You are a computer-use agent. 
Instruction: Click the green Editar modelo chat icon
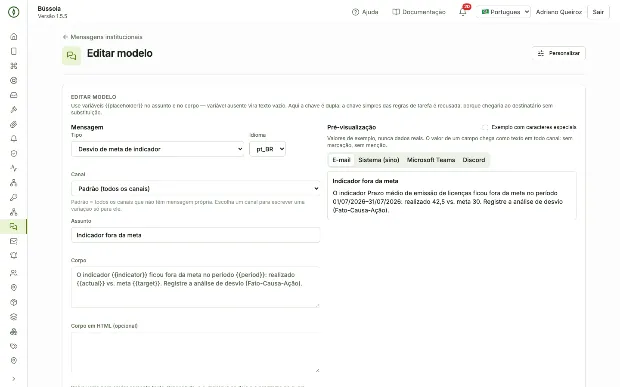pos(72,56)
